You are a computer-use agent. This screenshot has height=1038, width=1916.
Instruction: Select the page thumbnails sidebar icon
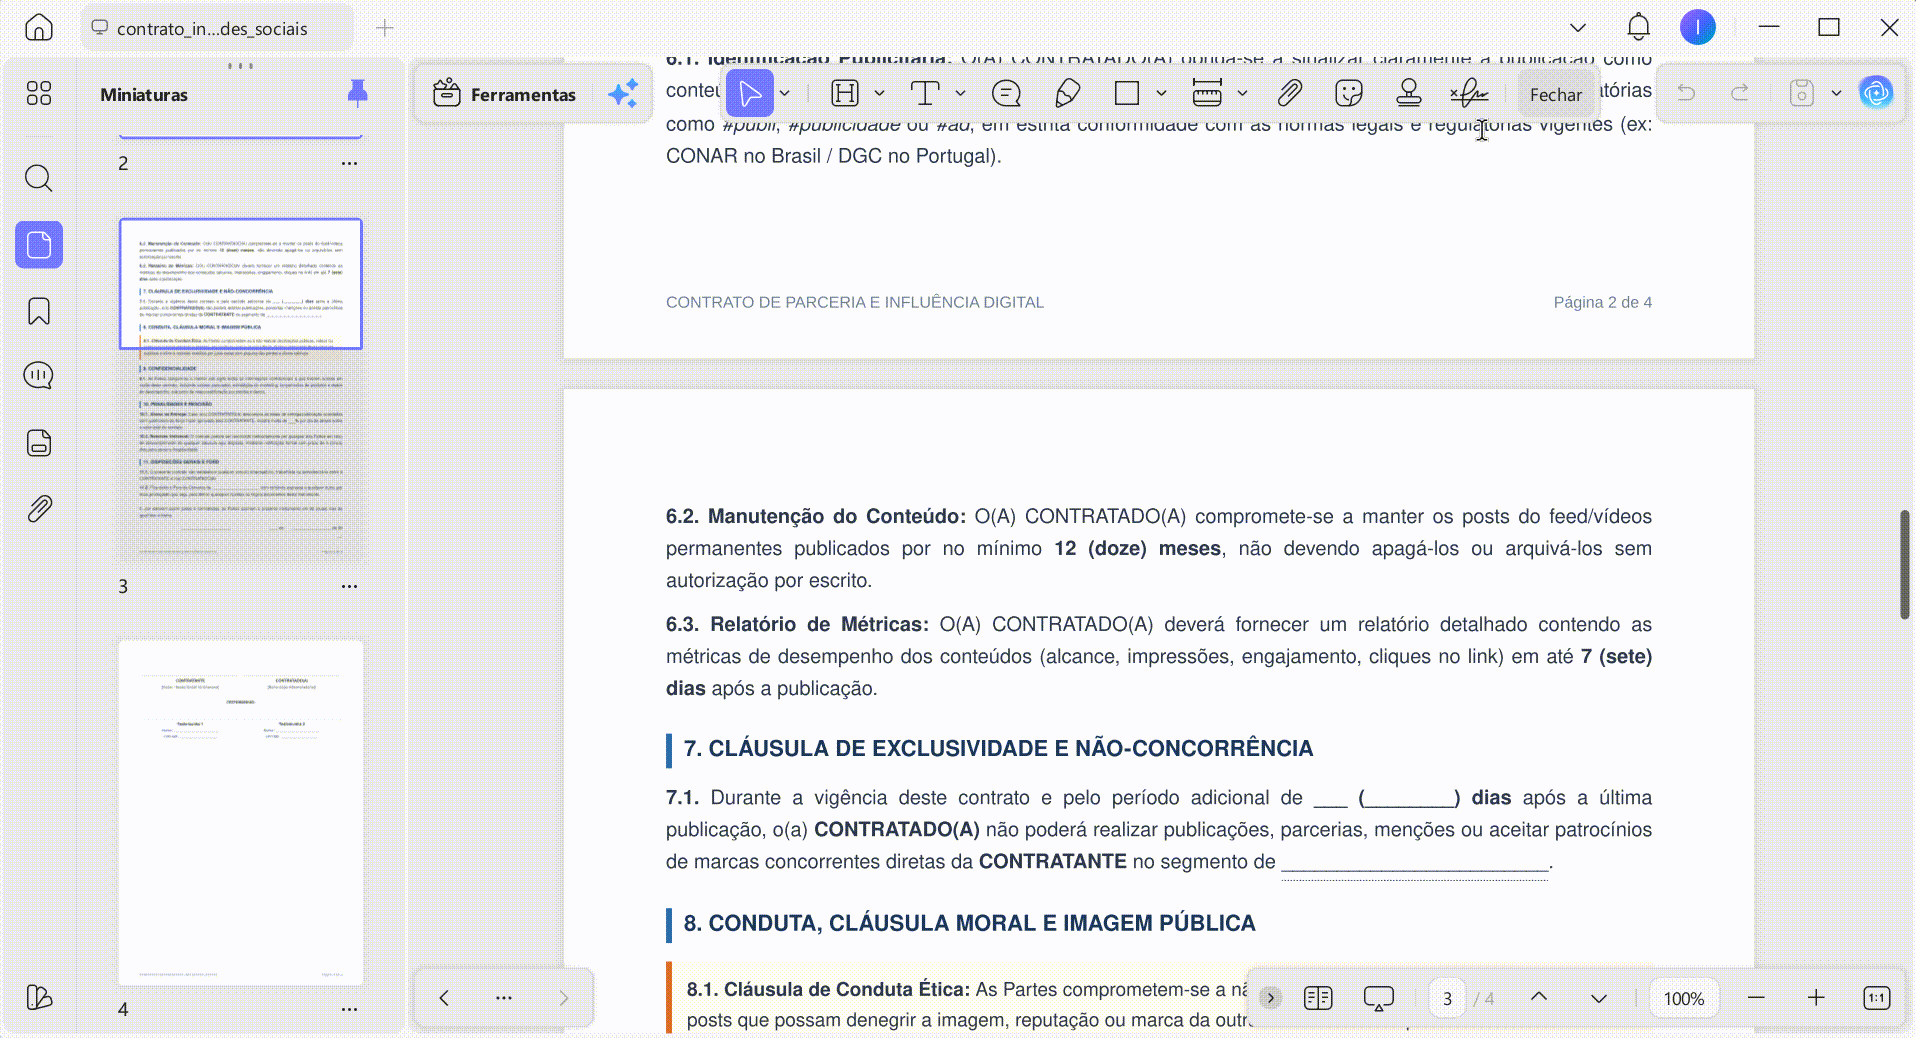point(39,244)
